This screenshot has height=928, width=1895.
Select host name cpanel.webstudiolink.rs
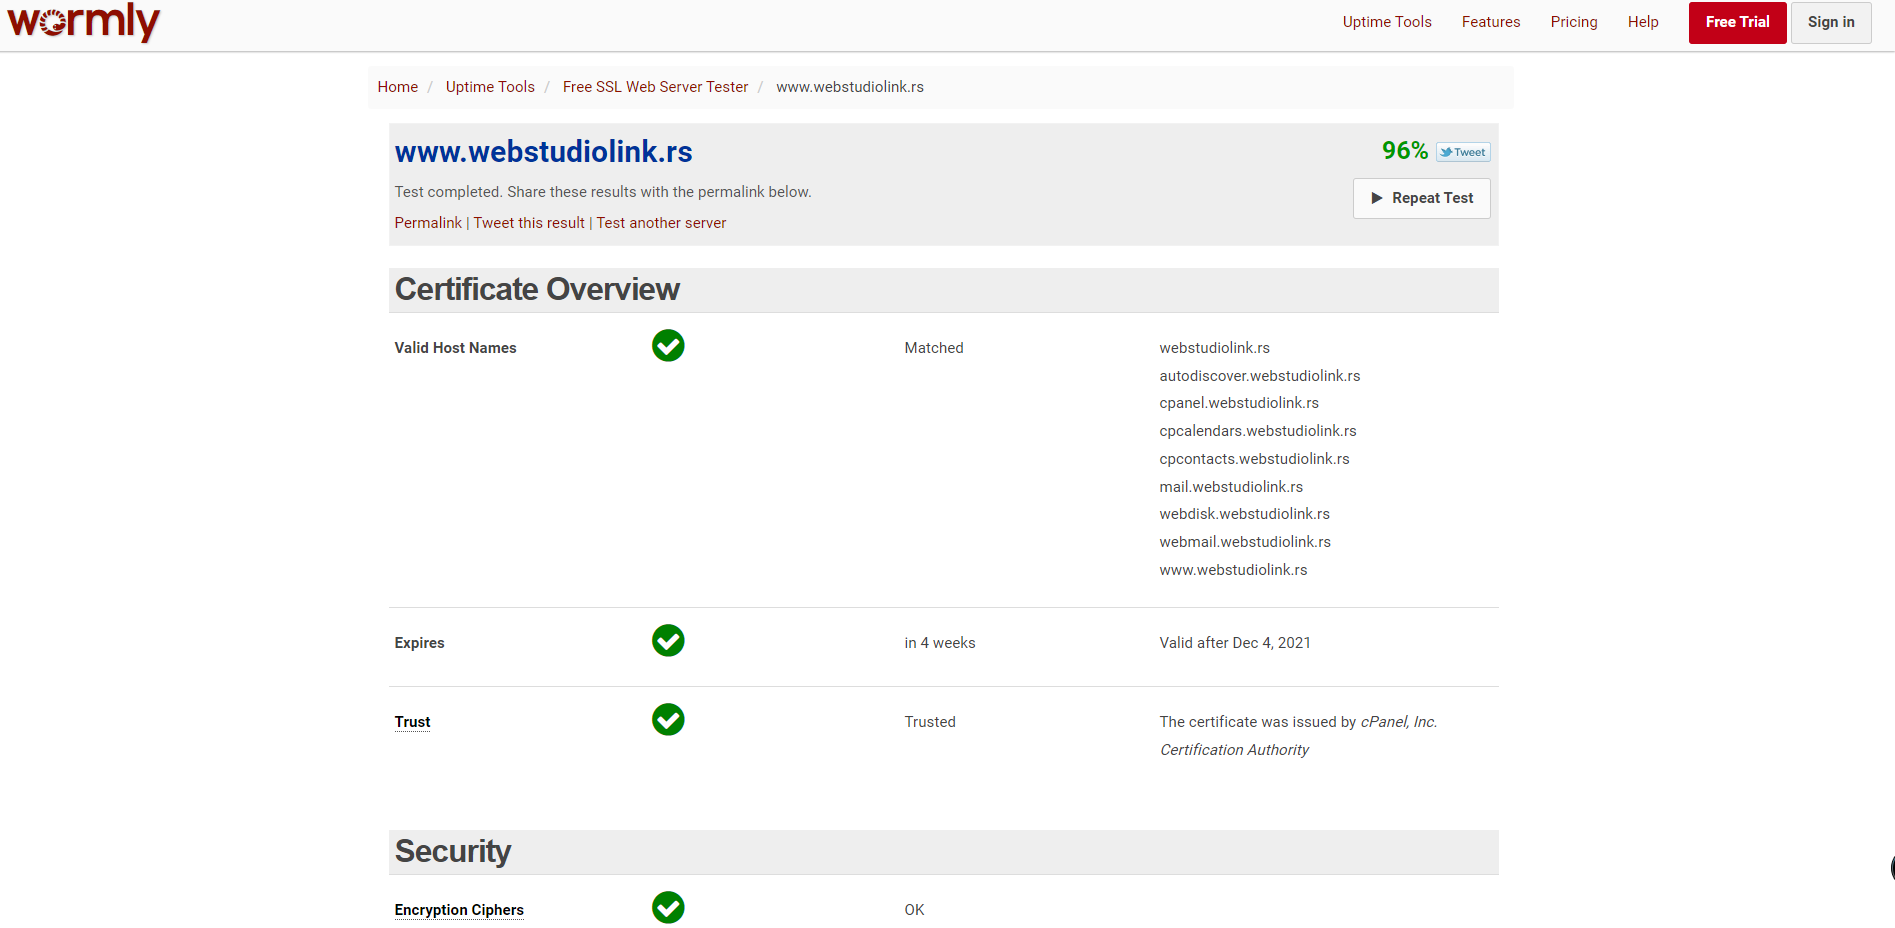[1239, 403]
